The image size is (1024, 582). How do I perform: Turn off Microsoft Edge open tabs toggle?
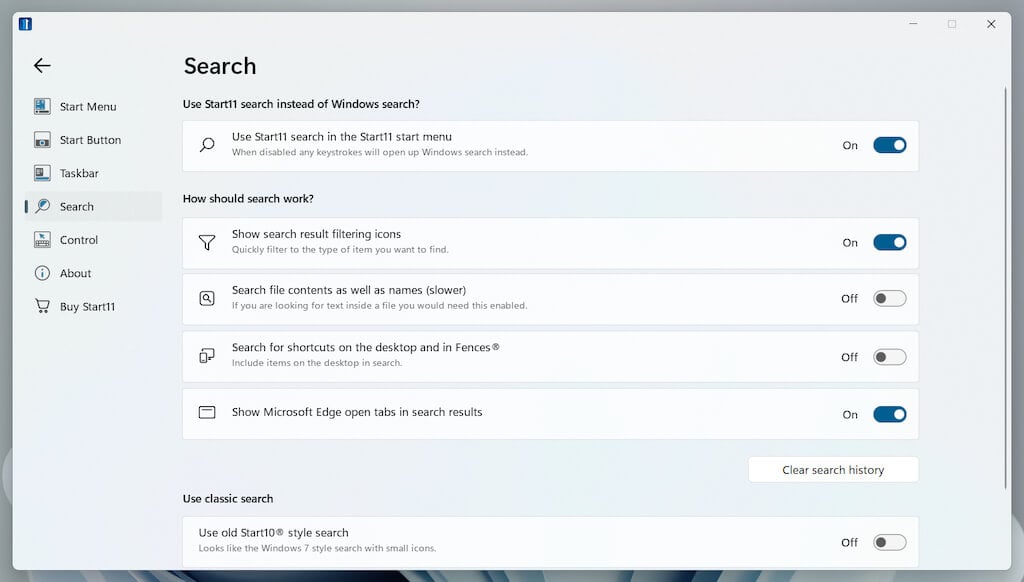click(889, 414)
